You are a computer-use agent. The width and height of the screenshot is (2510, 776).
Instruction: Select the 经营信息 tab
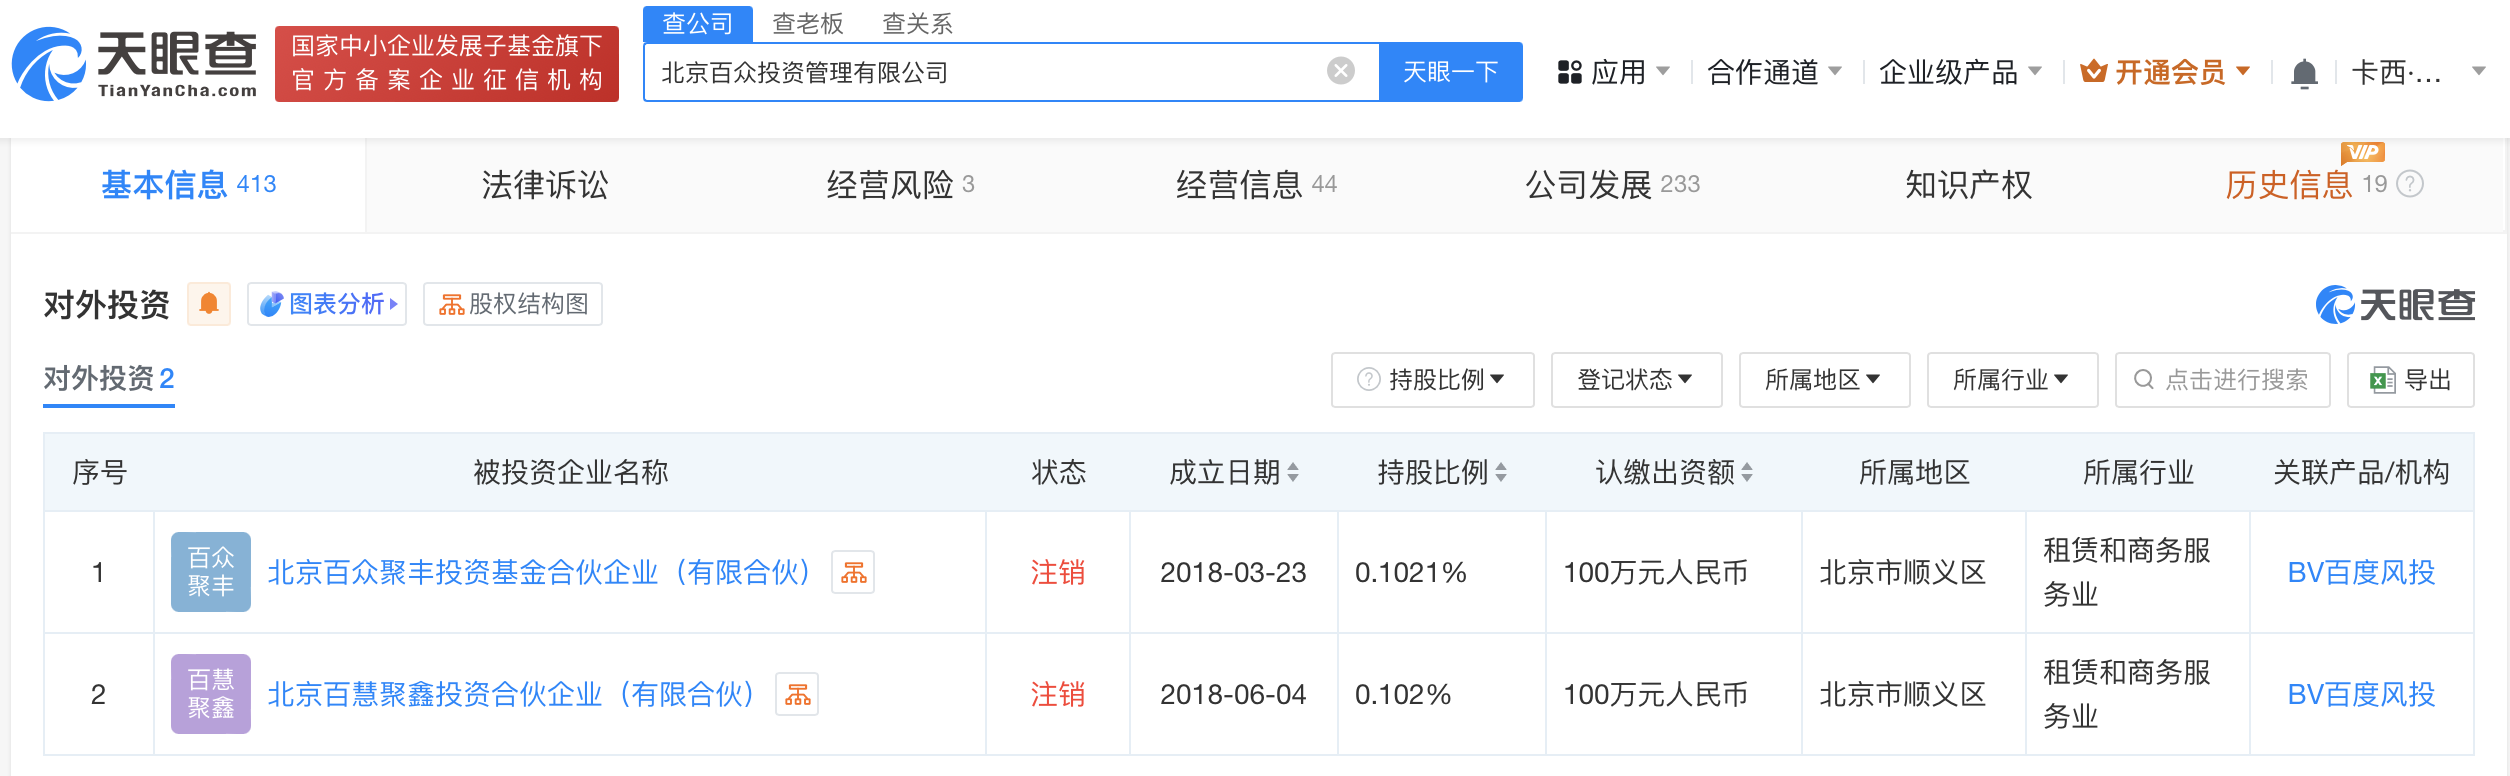(1256, 185)
